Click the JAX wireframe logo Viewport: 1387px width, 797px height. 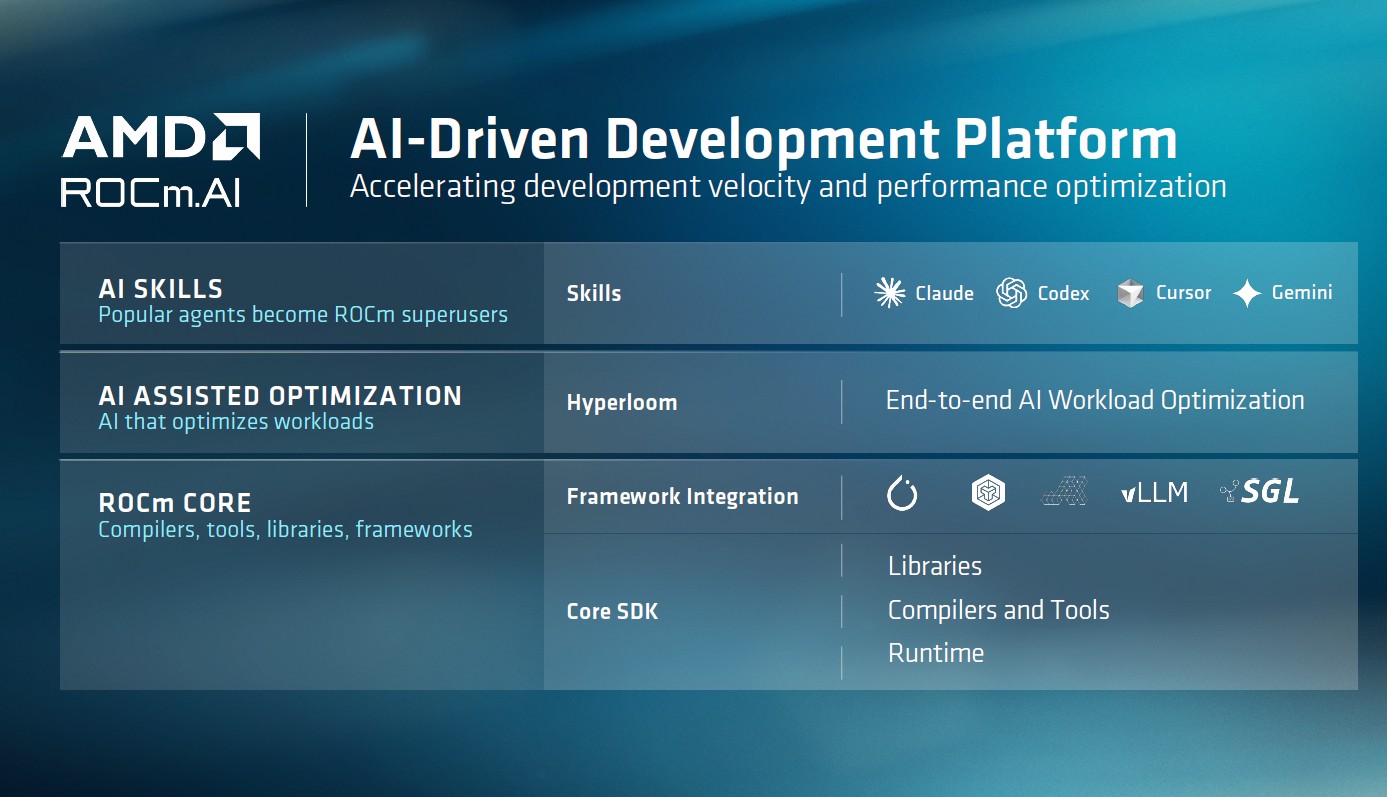(x=1064, y=492)
